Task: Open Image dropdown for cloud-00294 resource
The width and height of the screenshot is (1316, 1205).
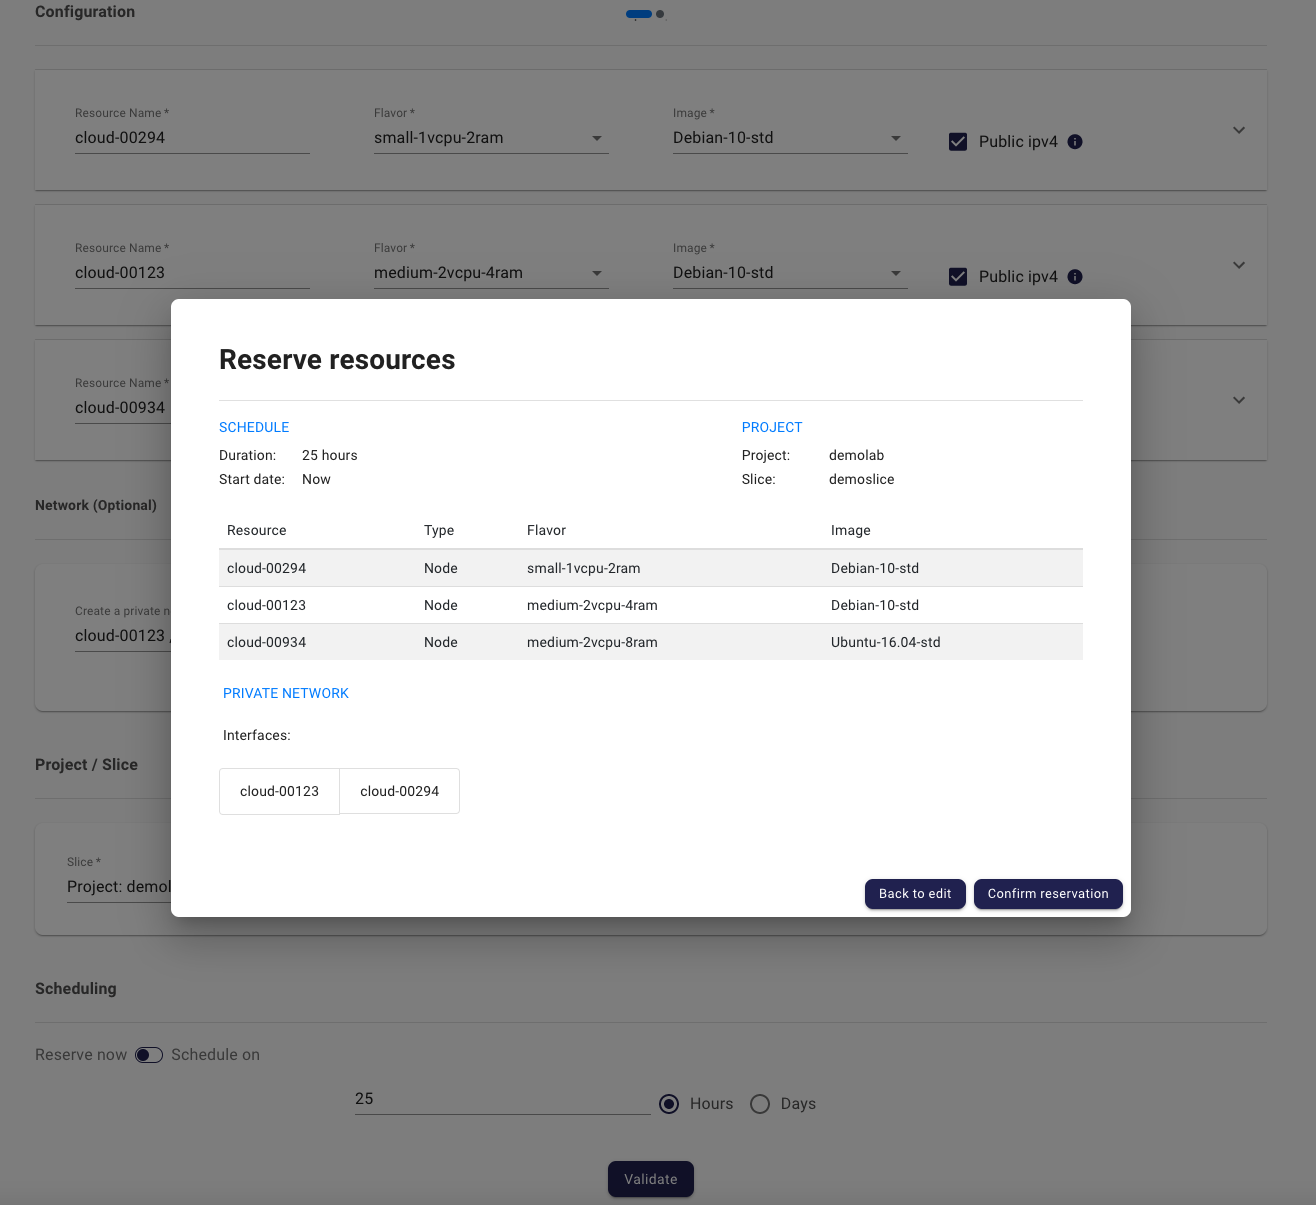Action: (x=789, y=138)
